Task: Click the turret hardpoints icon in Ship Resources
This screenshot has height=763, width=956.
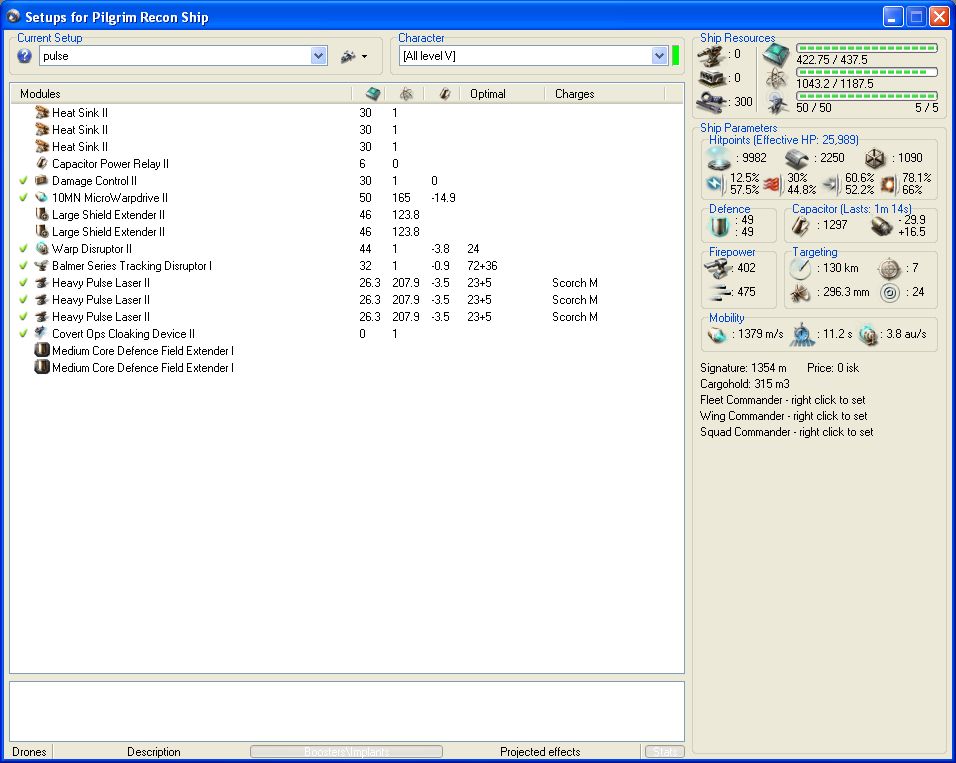Action: pyautogui.click(x=711, y=56)
